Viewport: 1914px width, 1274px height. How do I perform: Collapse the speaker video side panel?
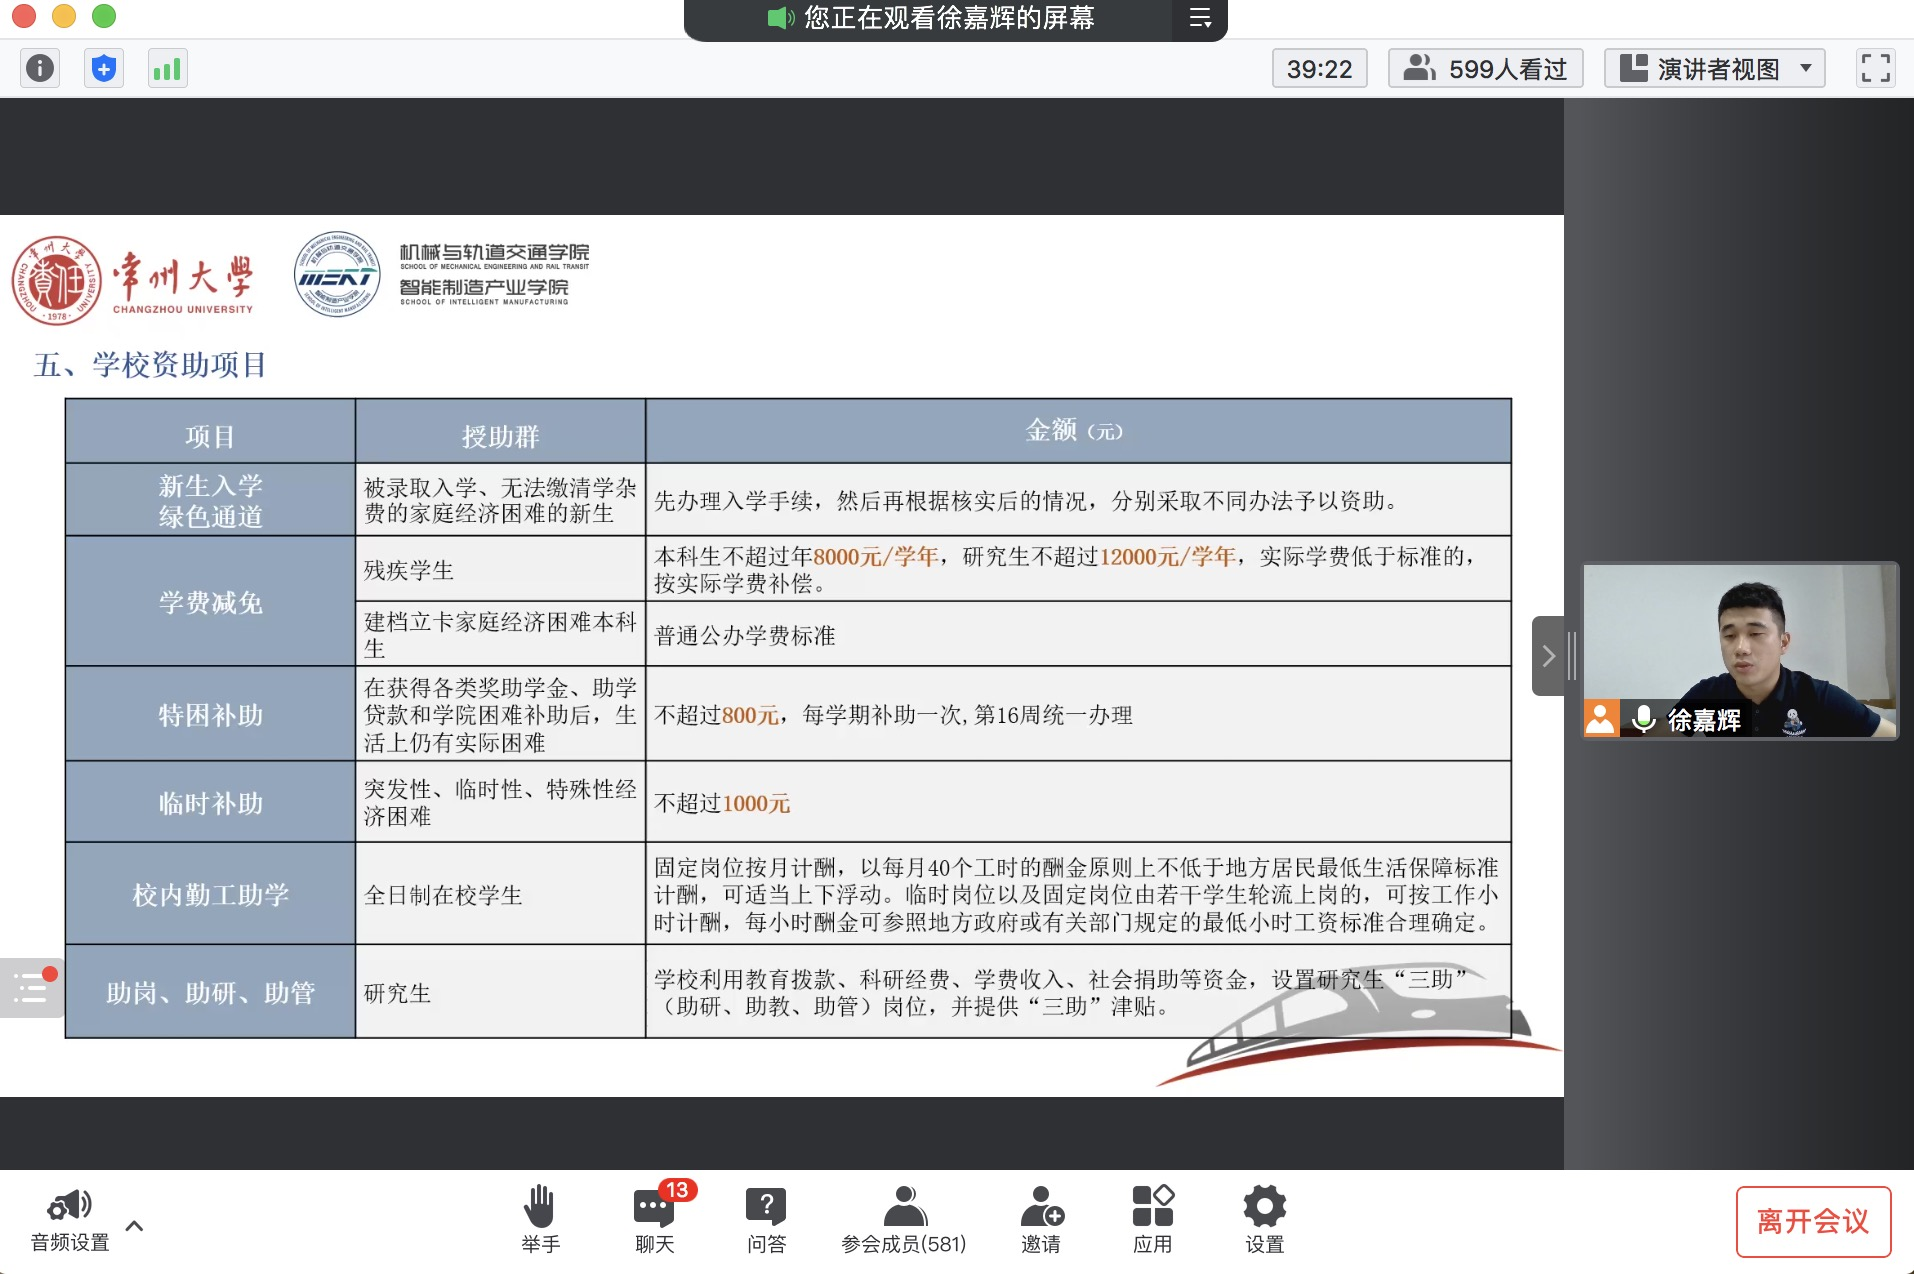[1548, 656]
